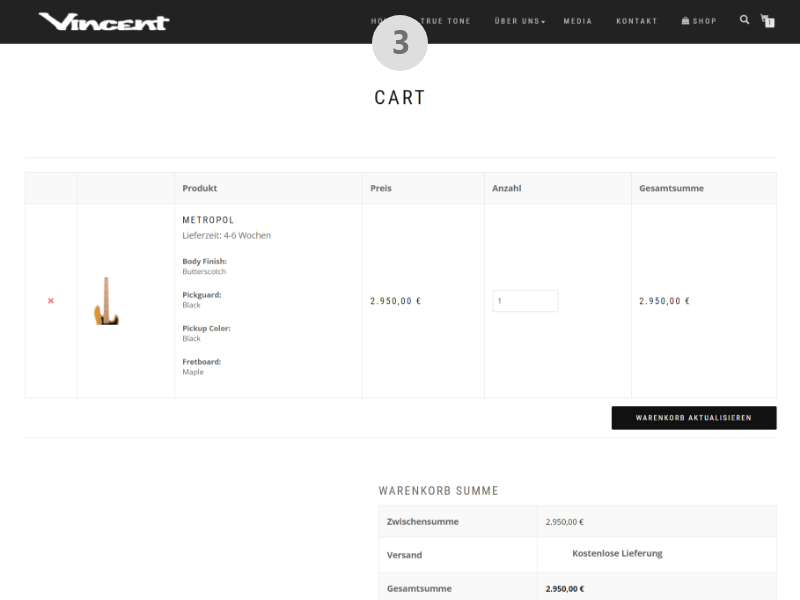
Task: Click the 'Pickguard:' attribute label
Action: pyautogui.click(x=202, y=295)
